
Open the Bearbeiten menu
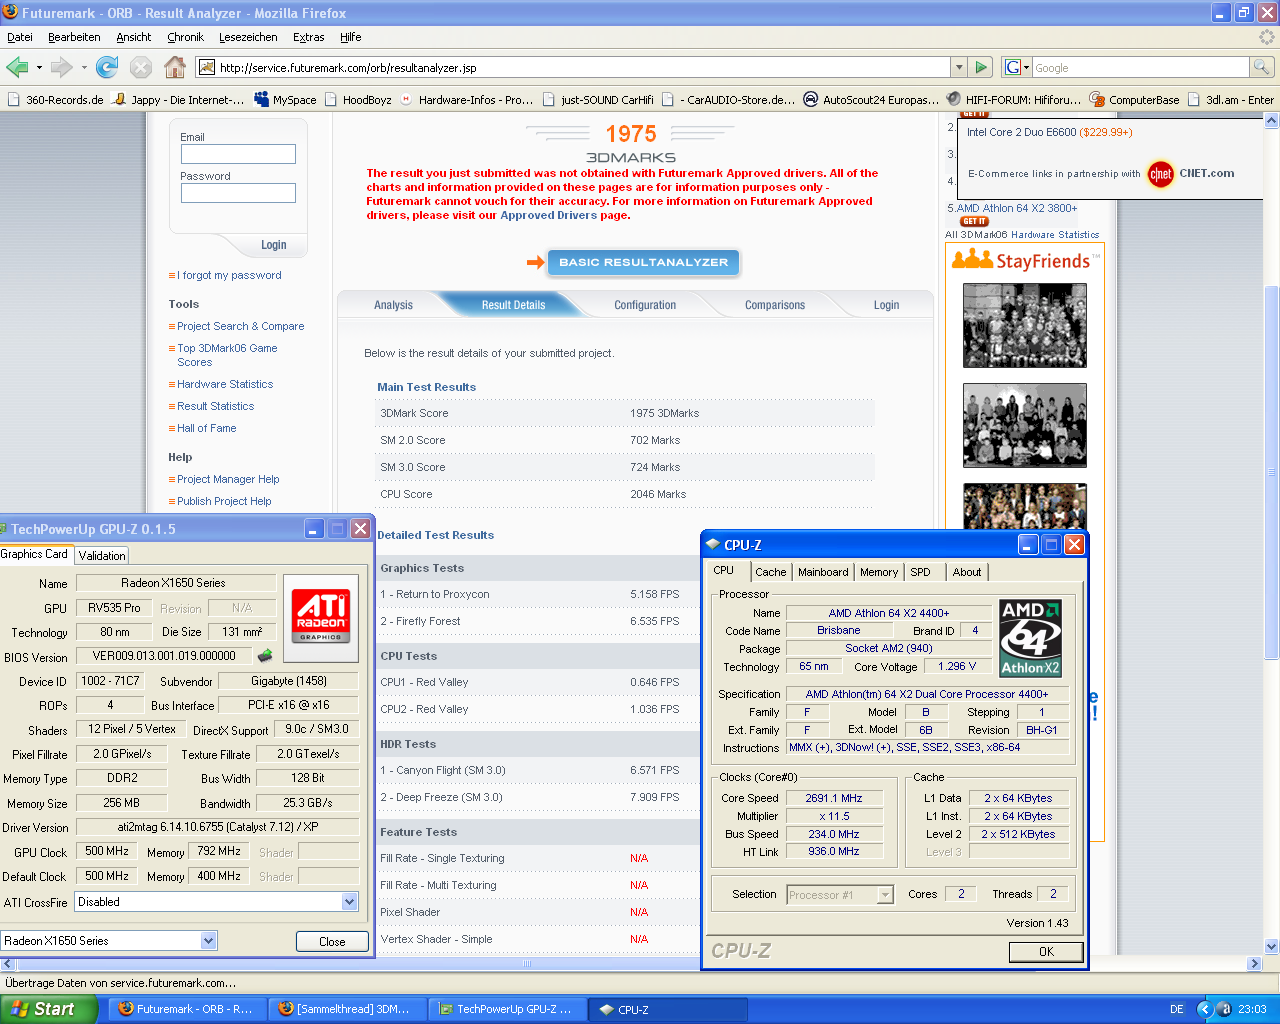(74, 37)
